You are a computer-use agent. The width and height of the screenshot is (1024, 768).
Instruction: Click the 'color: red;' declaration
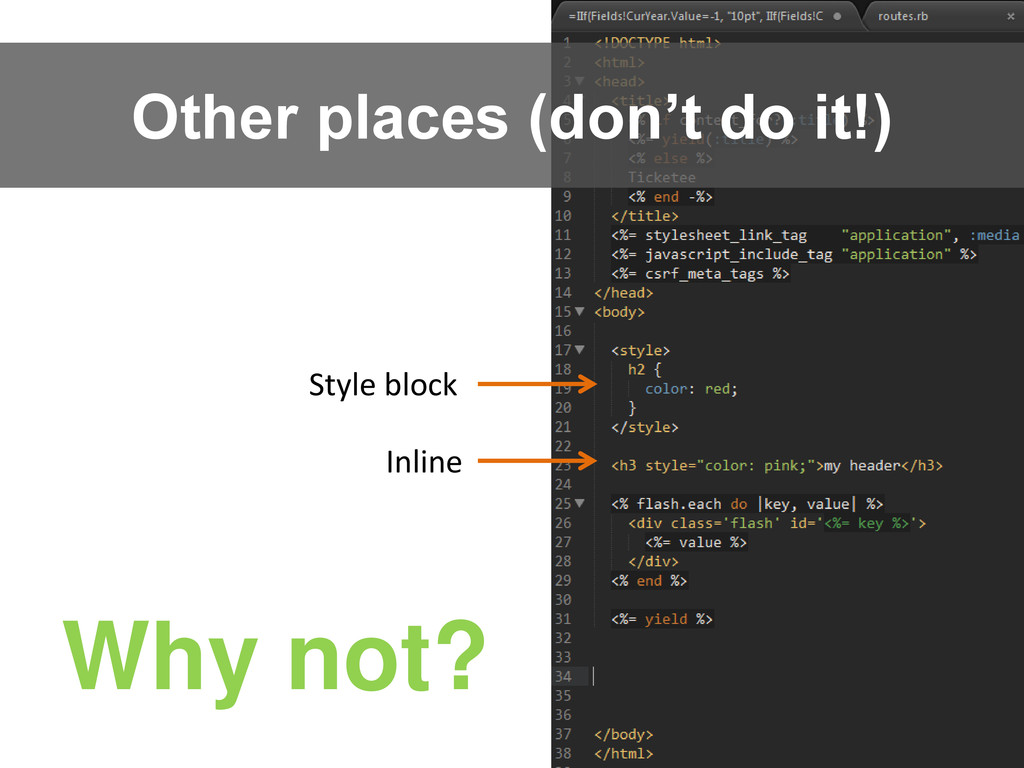(691, 389)
